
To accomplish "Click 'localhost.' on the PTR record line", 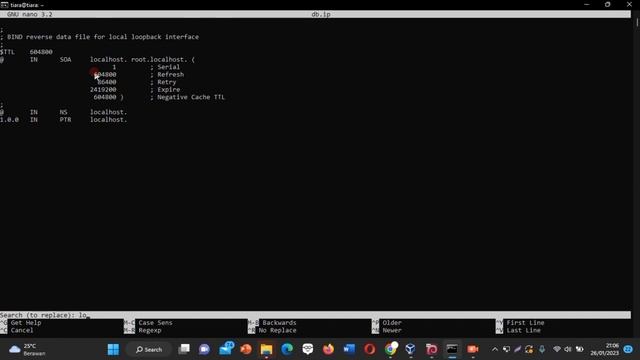I will (x=109, y=120).
